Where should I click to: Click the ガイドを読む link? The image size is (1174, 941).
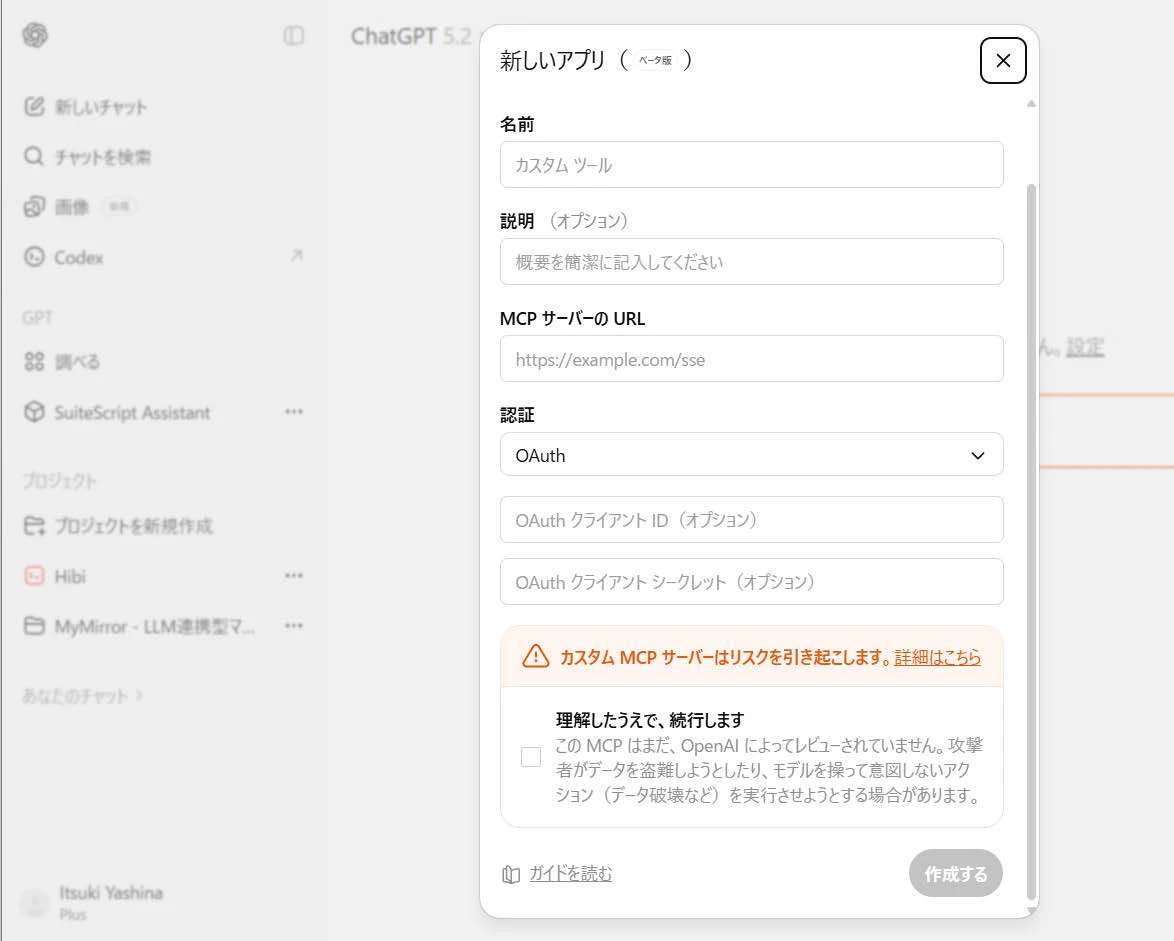[x=571, y=874]
